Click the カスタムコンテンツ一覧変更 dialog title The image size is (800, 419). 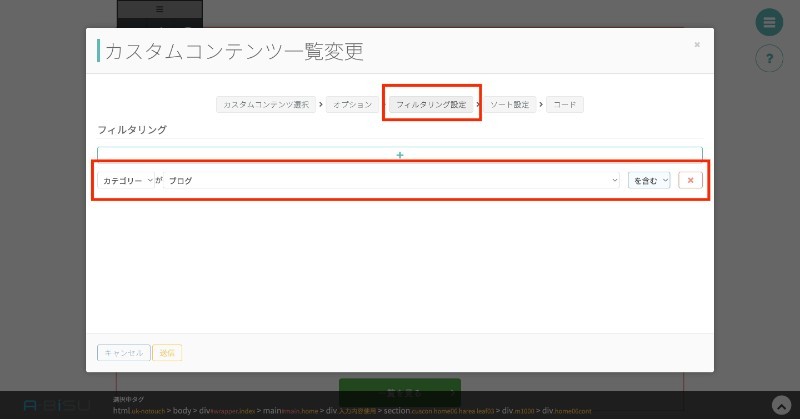pos(234,51)
